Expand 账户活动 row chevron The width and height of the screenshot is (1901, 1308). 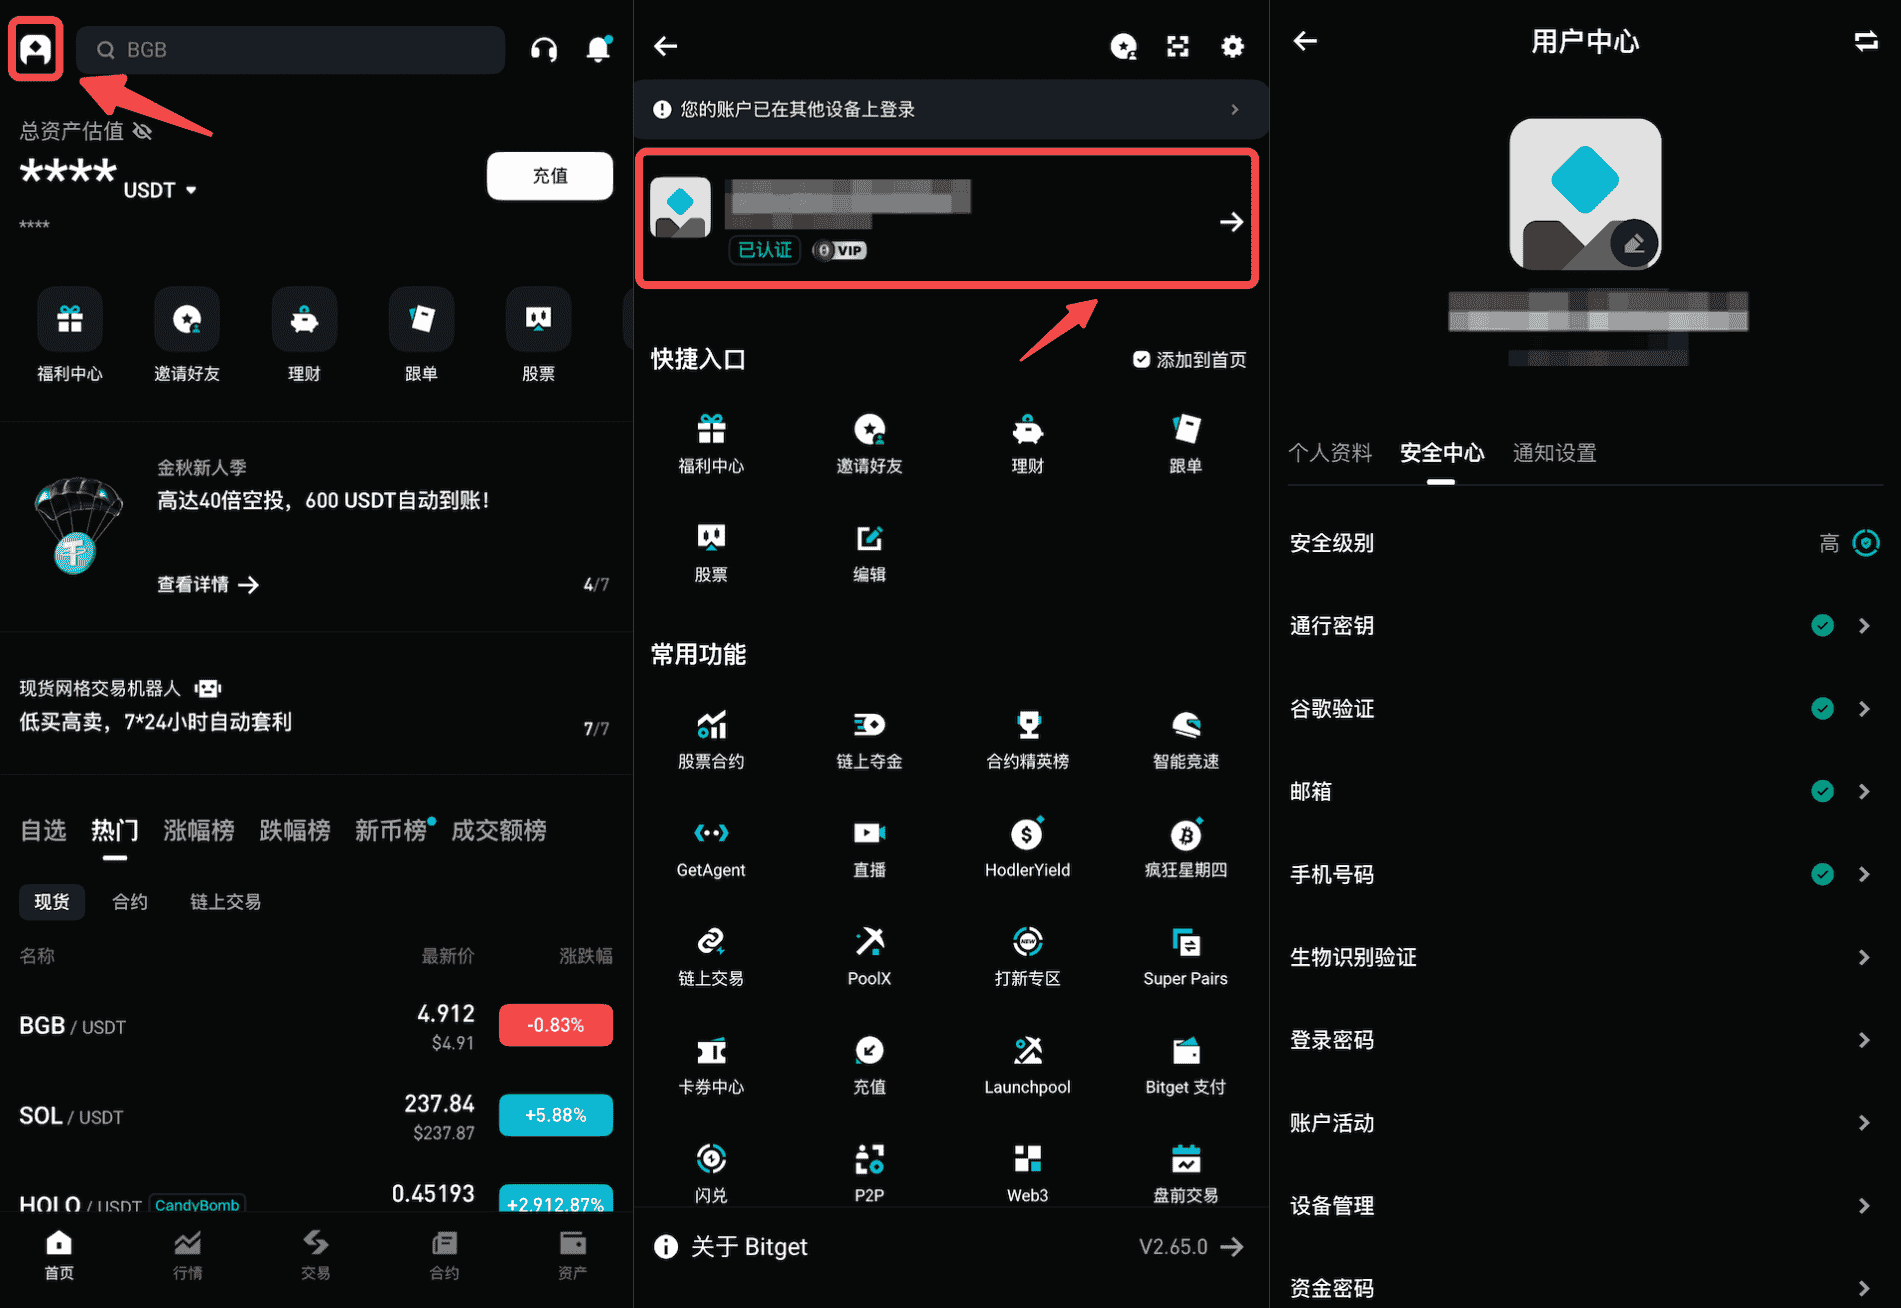1864,1123
